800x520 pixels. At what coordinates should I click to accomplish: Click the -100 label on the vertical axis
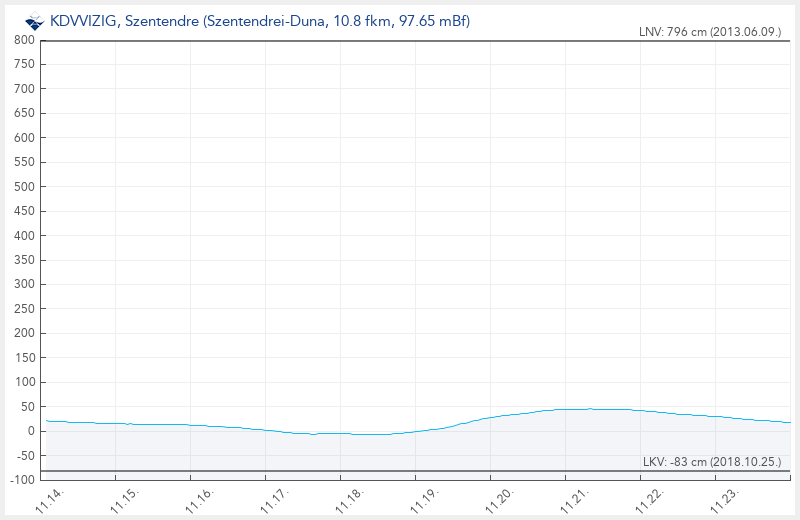click(22, 480)
